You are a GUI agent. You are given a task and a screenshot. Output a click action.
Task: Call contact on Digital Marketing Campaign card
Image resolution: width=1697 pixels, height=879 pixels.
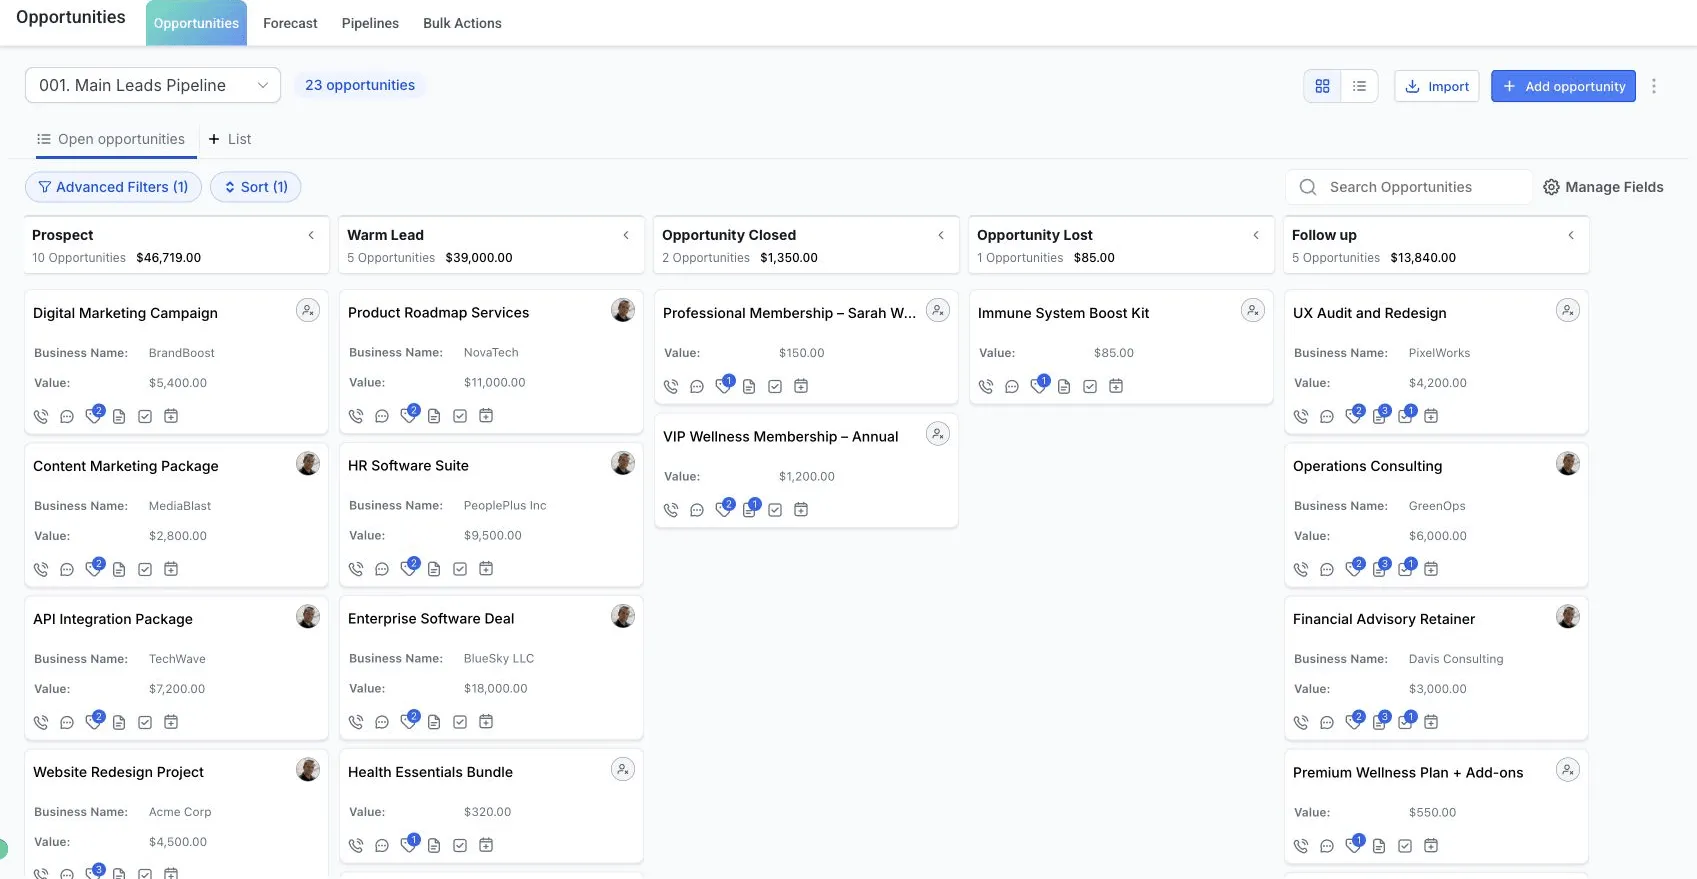tap(41, 416)
